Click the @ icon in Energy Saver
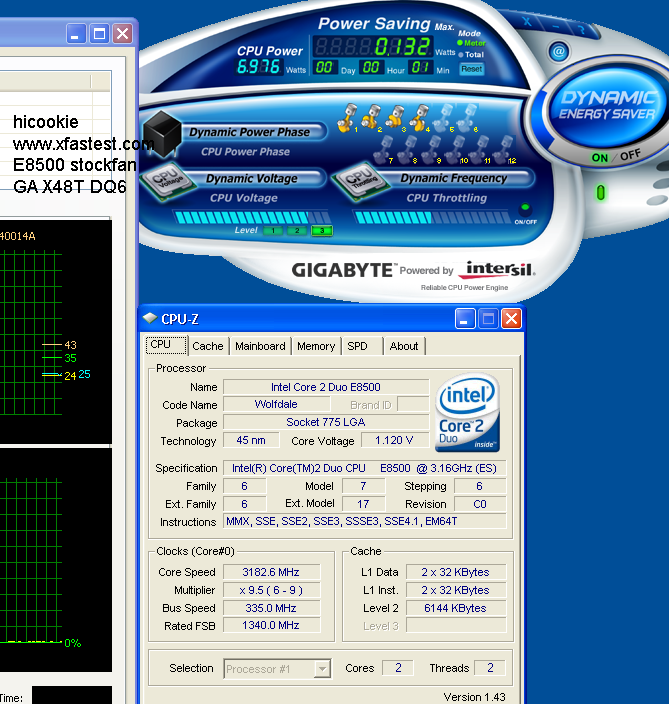 559,52
